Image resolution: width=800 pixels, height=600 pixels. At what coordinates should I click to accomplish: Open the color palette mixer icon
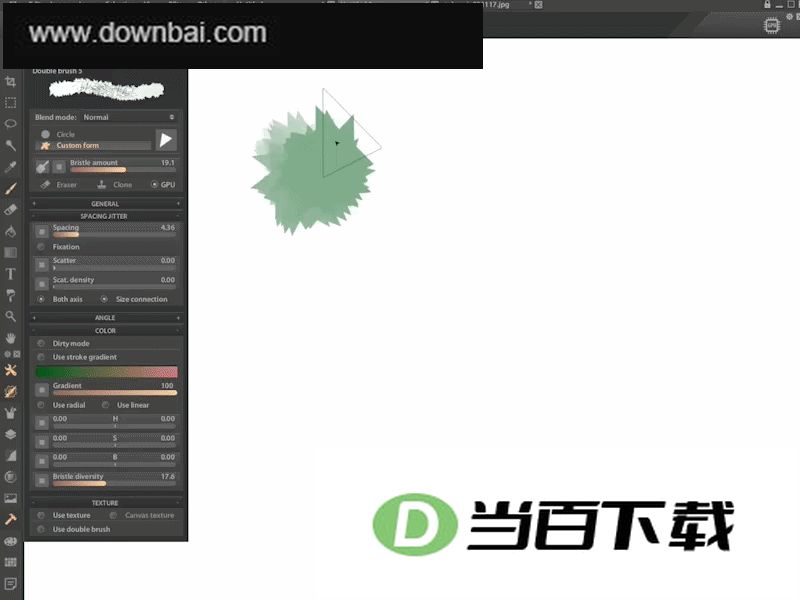(x=10, y=541)
